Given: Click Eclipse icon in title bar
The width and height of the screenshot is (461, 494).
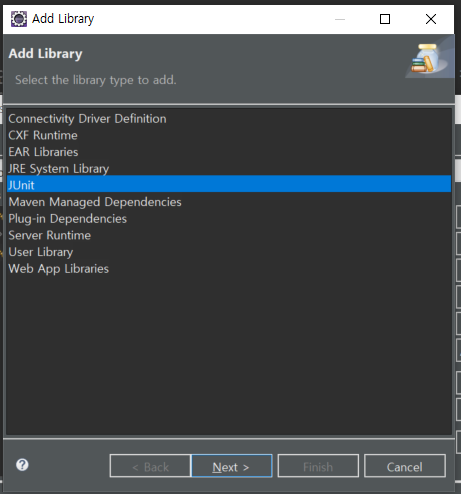Looking at the screenshot, I should click(x=19, y=19).
